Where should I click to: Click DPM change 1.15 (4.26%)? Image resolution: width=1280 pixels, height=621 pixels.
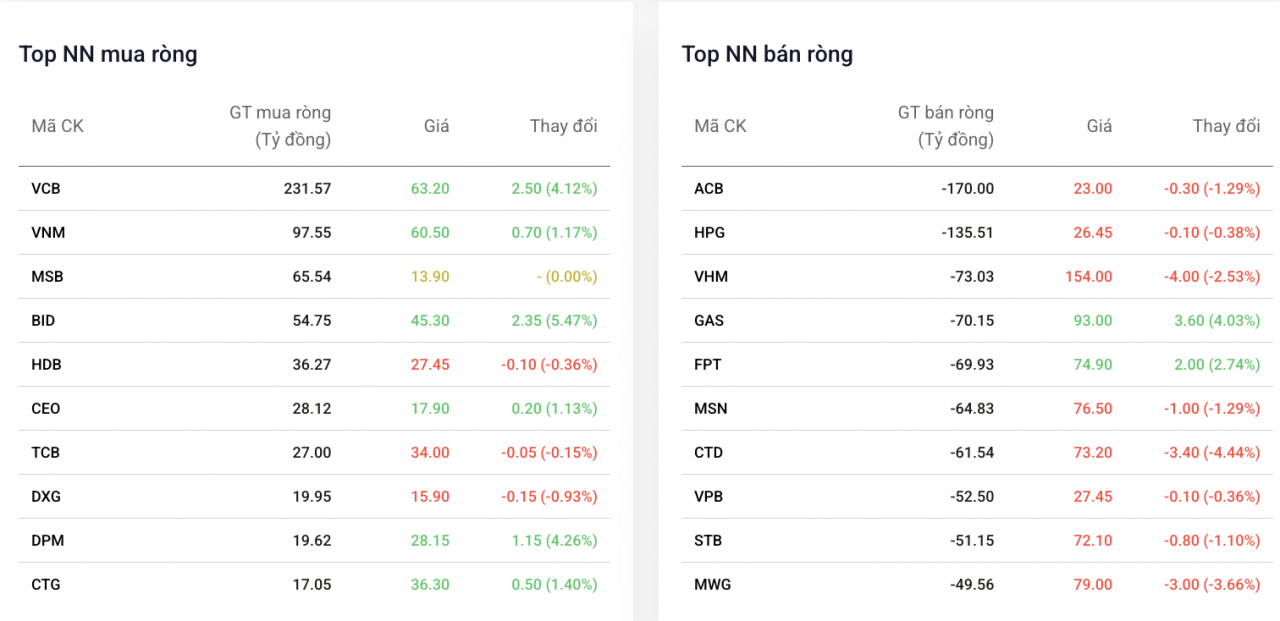pyautogui.click(x=555, y=540)
